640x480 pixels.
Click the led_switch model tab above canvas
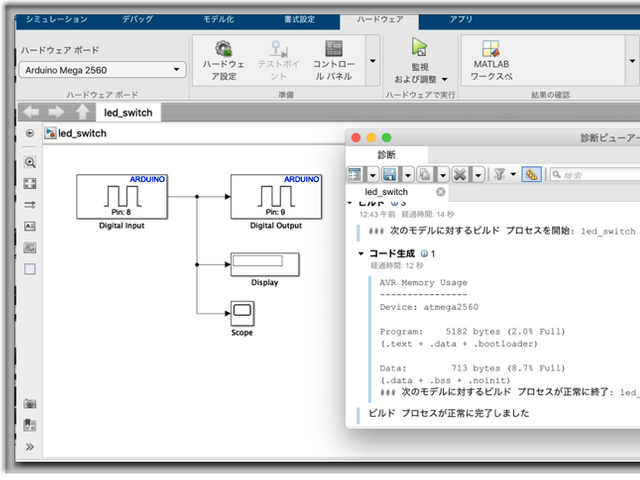click(x=128, y=113)
